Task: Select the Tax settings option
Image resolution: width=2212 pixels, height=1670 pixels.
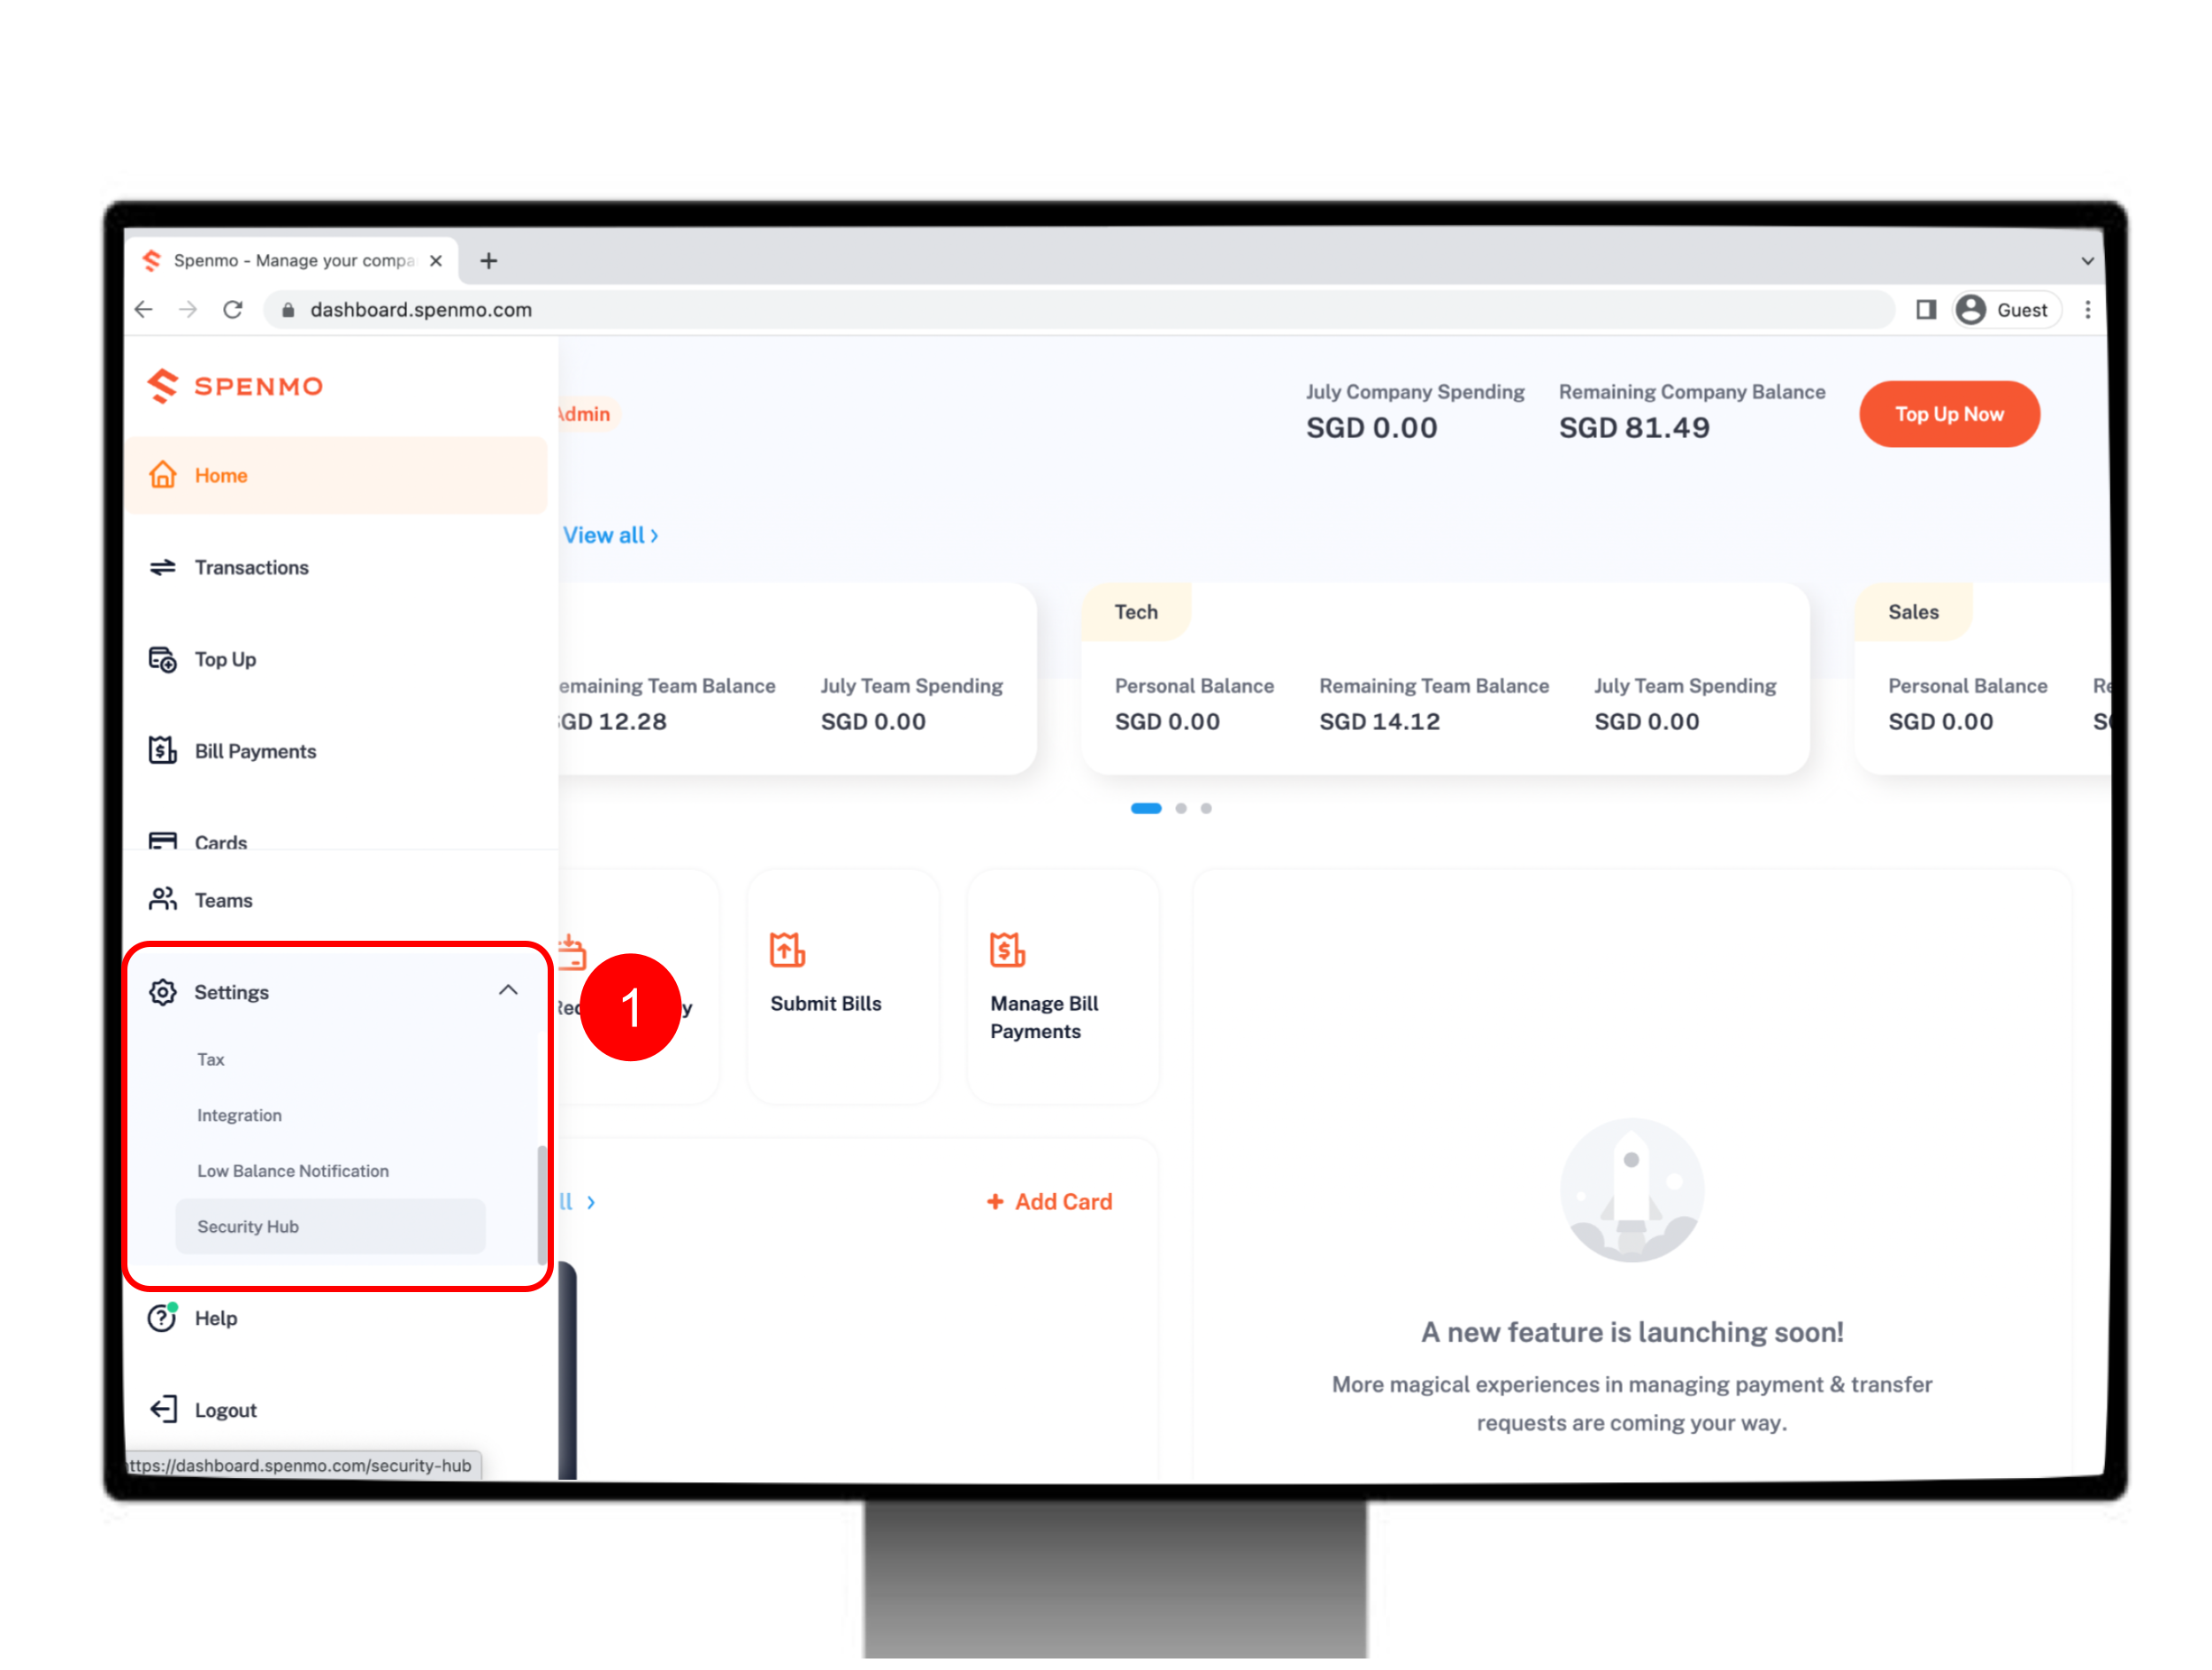Action: pyautogui.click(x=211, y=1058)
